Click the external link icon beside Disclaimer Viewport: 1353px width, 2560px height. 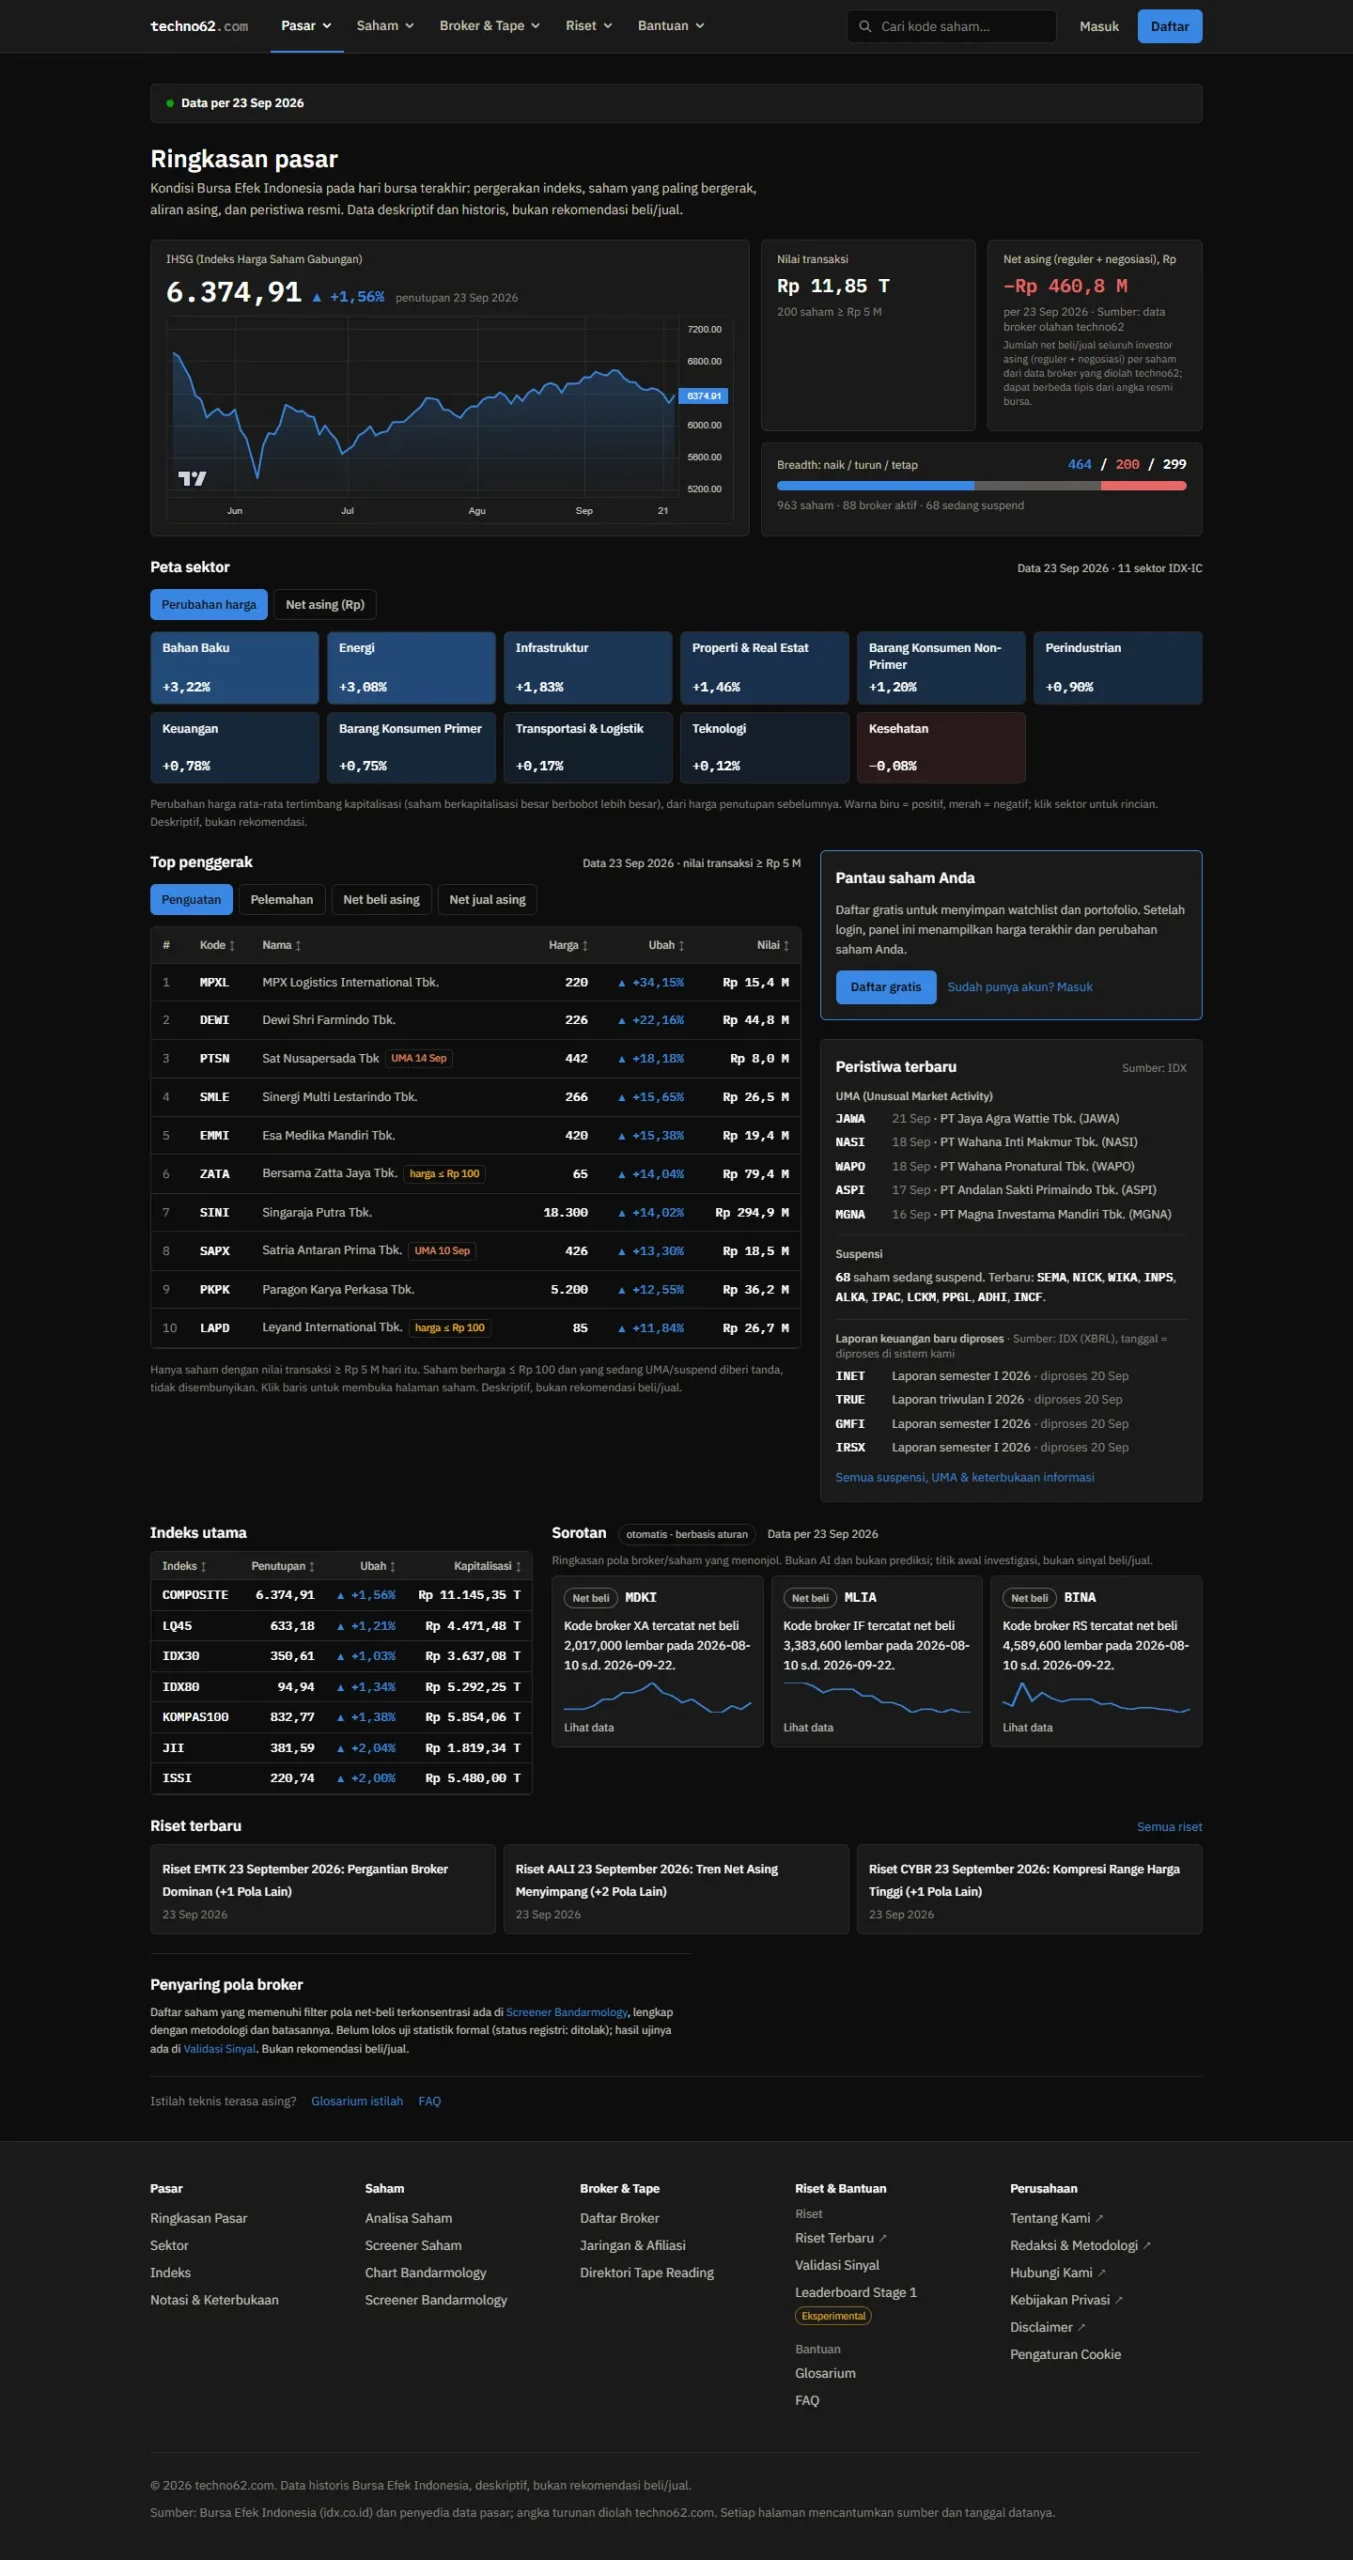click(x=1082, y=2327)
